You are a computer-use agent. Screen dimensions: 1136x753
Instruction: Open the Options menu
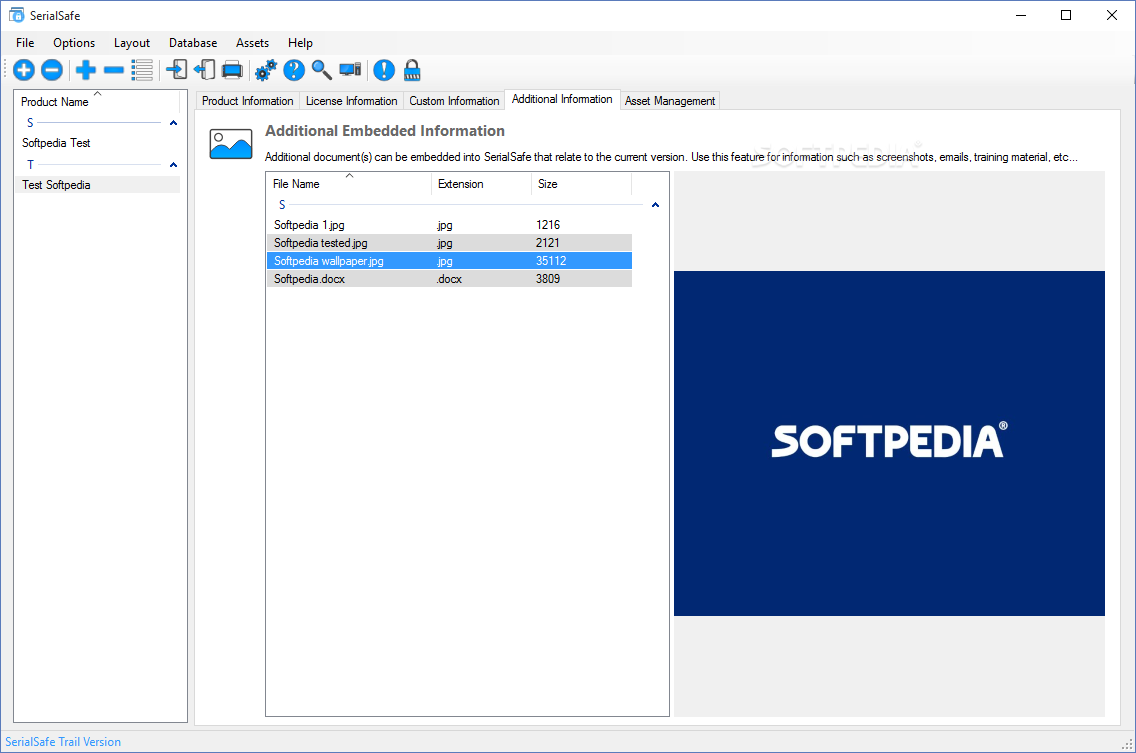coord(74,43)
